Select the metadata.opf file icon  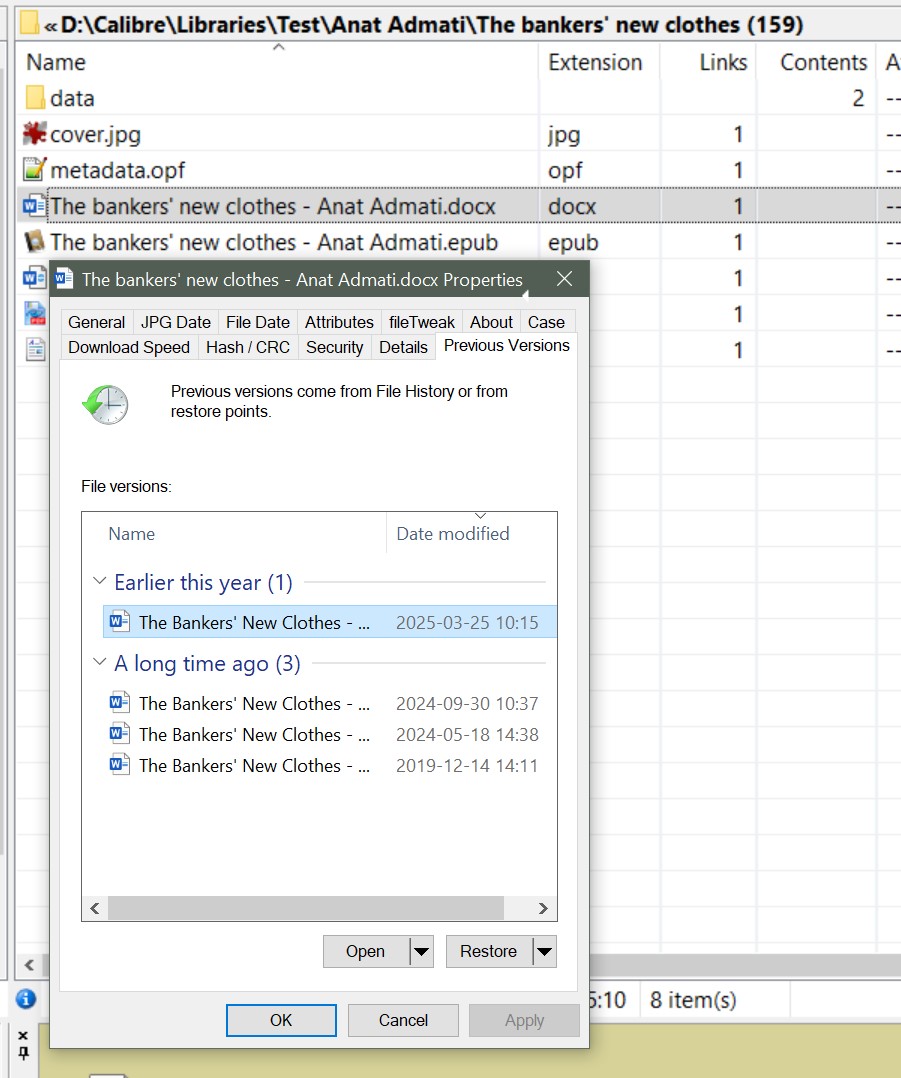(34, 170)
